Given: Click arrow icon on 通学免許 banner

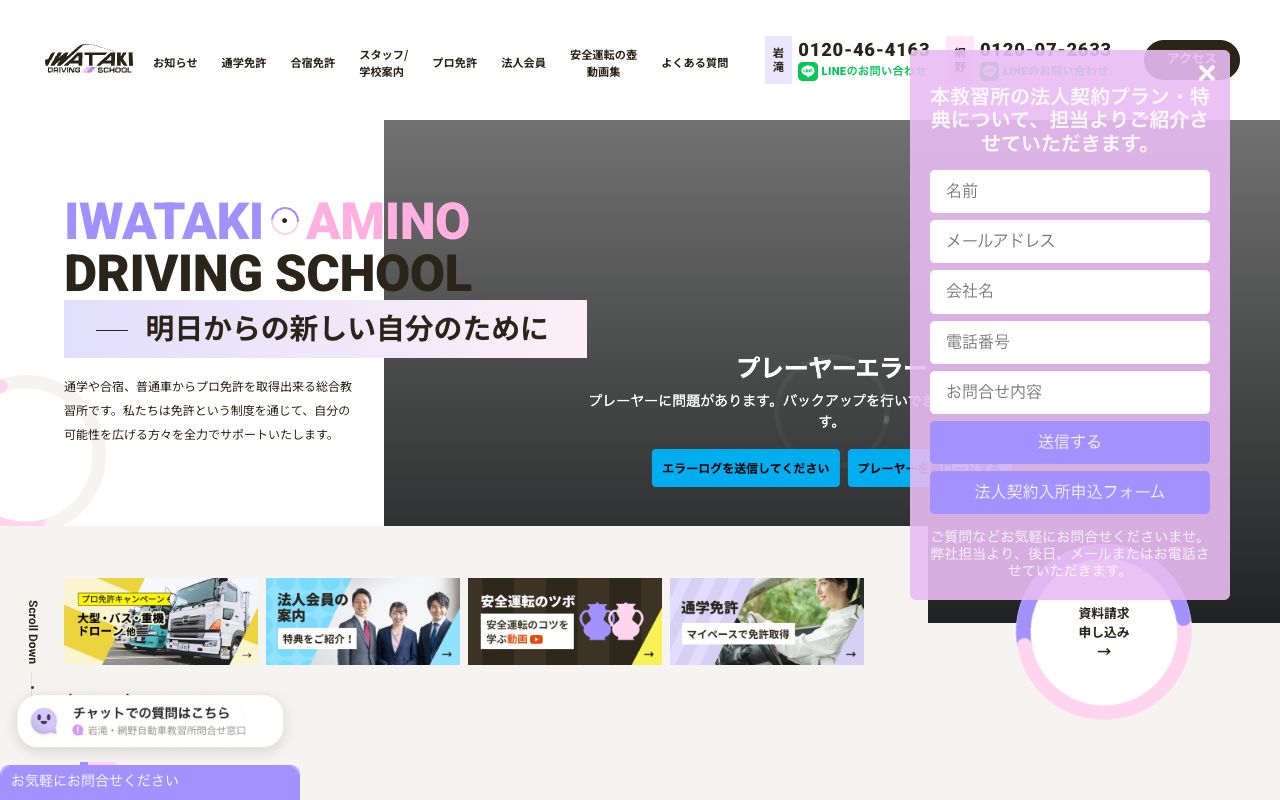Looking at the screenshot, I should pyautogui.click(x=851, y=654).
